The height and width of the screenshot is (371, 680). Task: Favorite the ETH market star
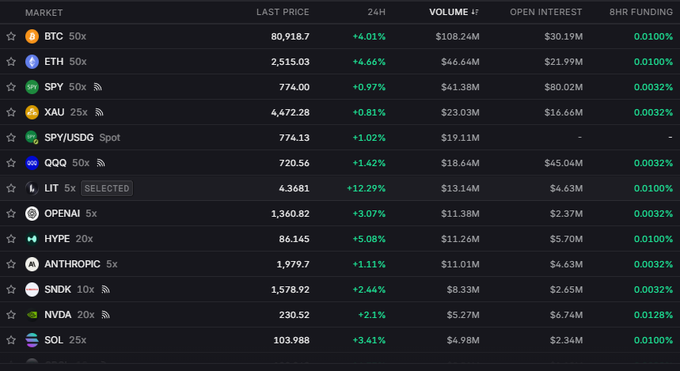point(11,62)
